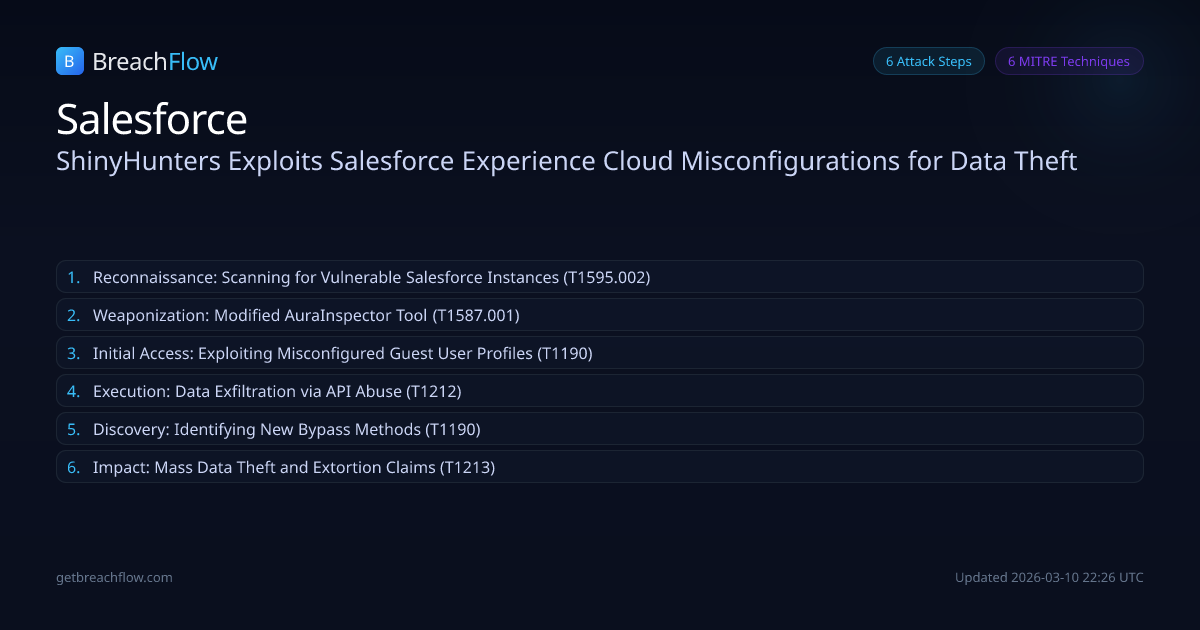1200x630 pixels.
Task: Click the Updated 2026-03-10 timestamp
Action: click(1049, 577)
